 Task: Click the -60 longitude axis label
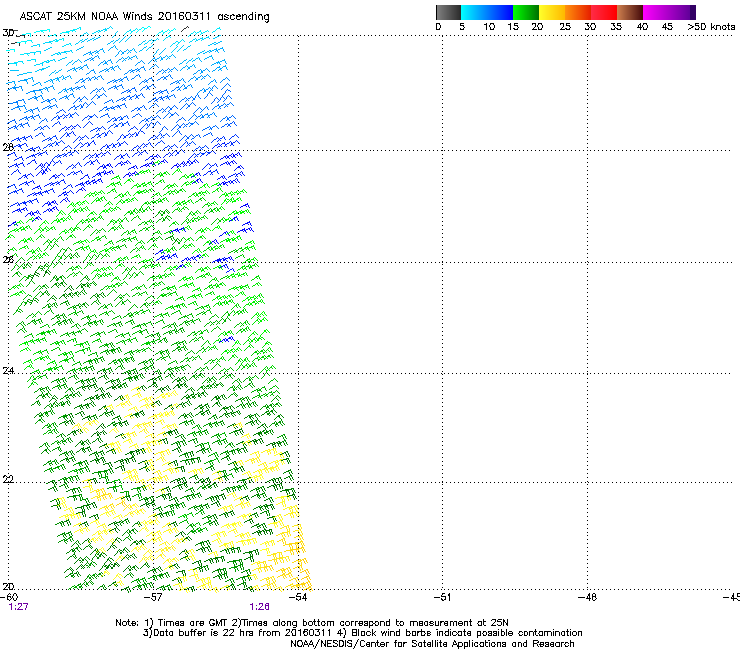[x=9, y=597]
